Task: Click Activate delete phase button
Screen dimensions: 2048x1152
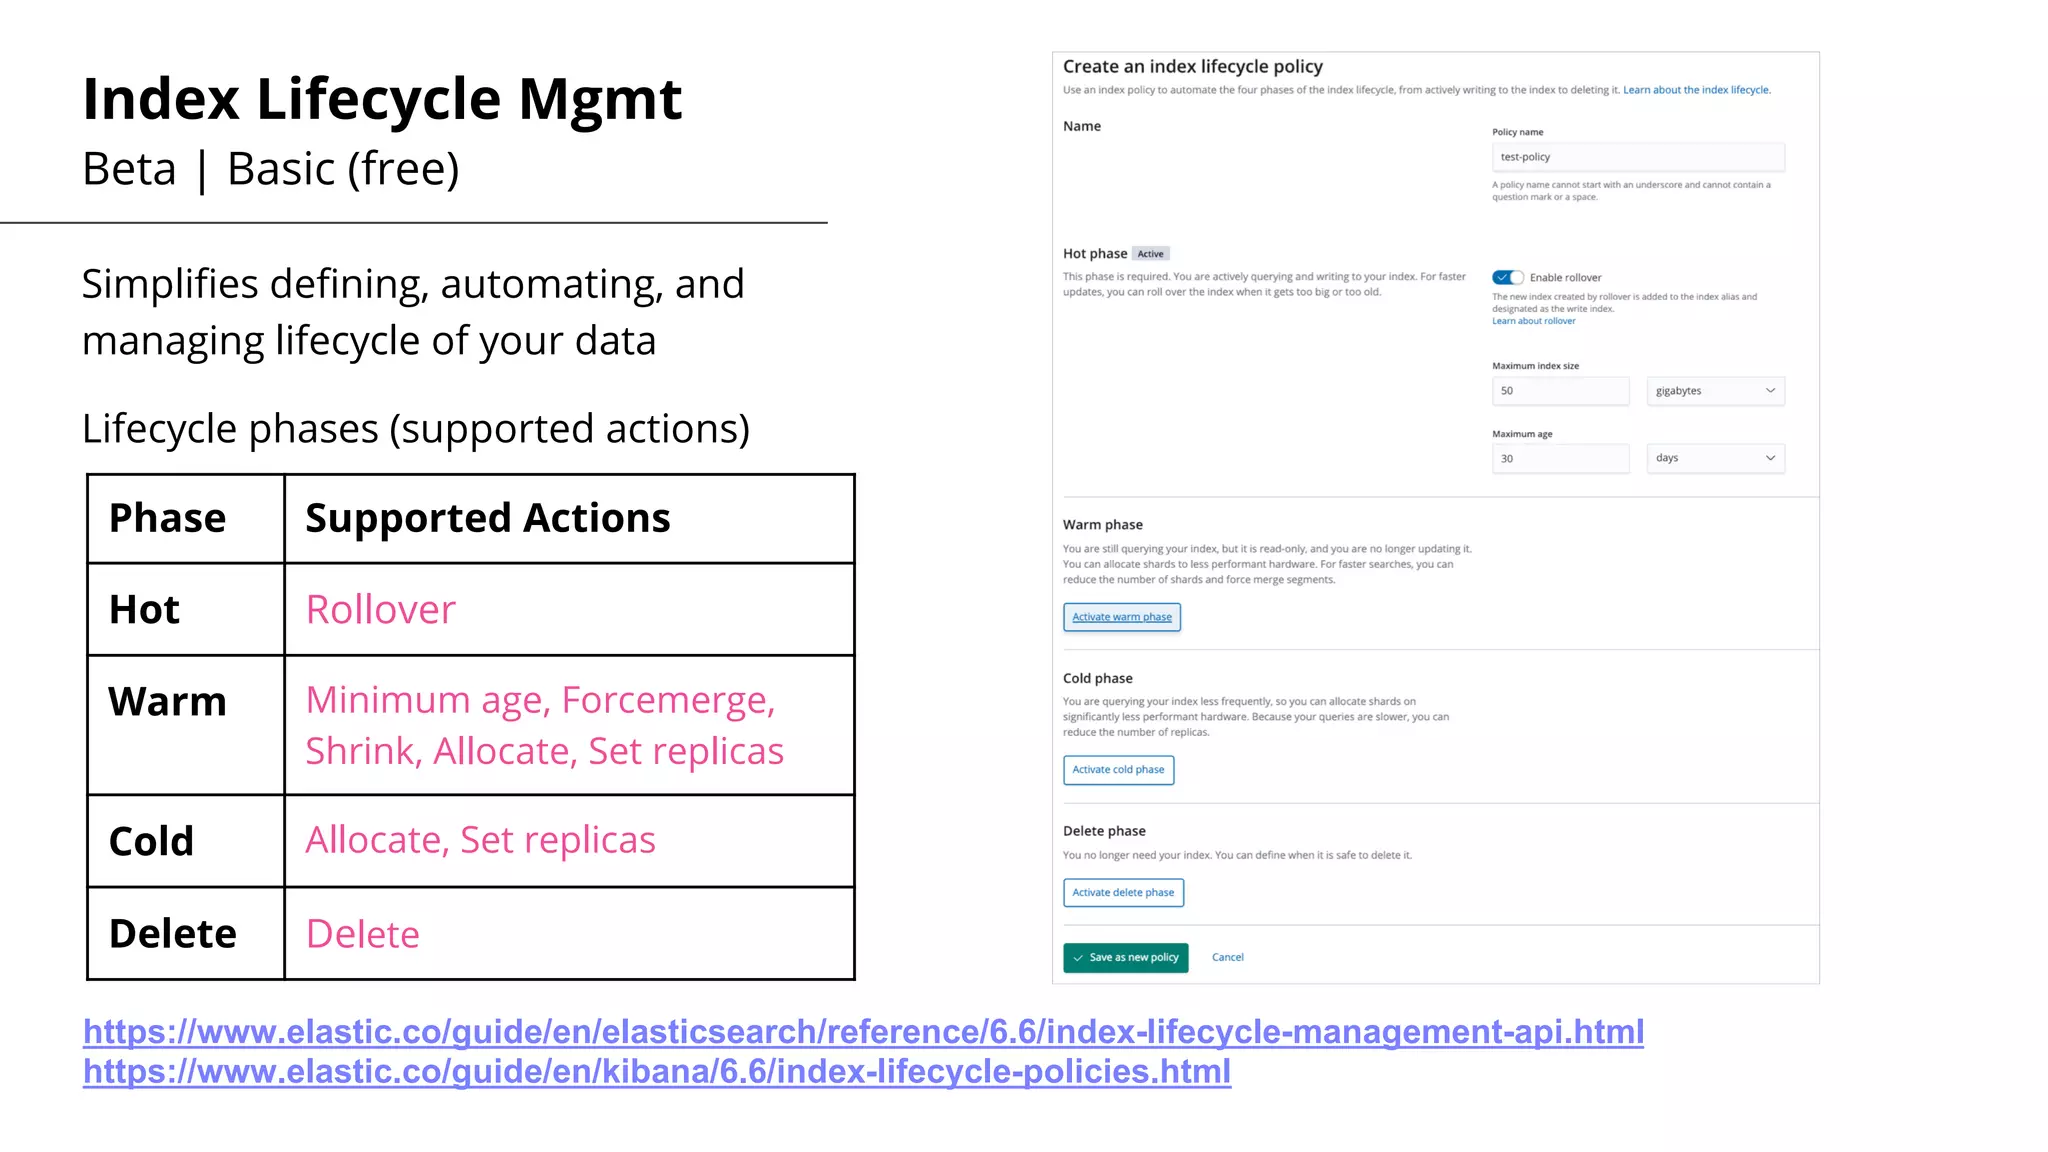Action: (1123, 893)
